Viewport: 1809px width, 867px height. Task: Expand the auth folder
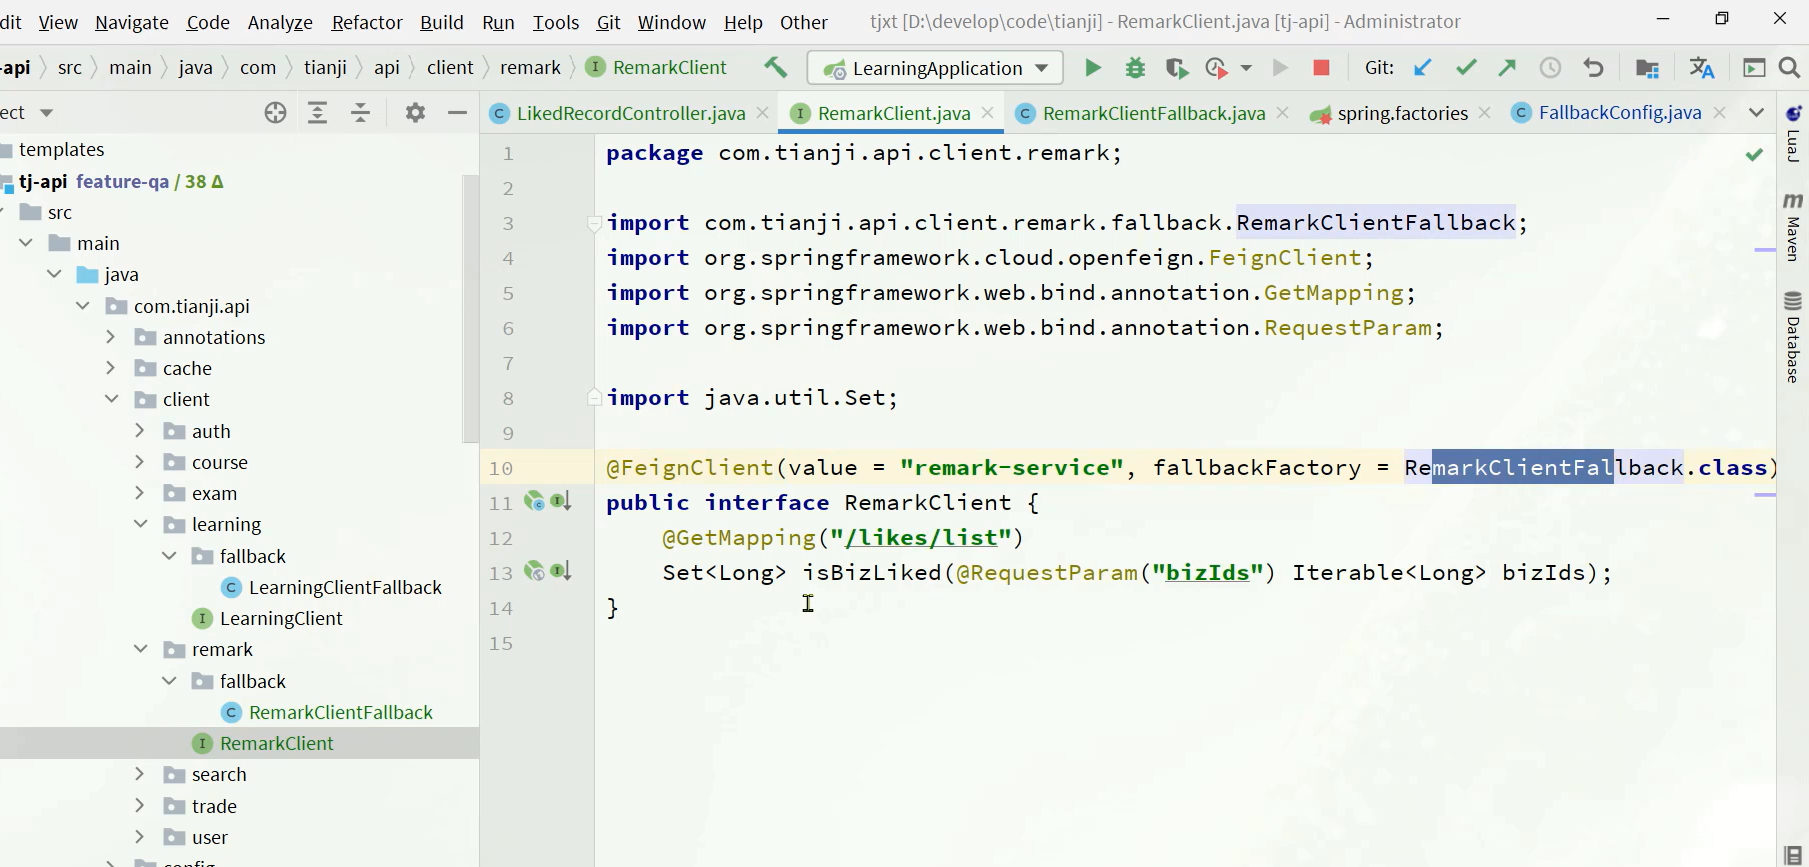(140, 431)
